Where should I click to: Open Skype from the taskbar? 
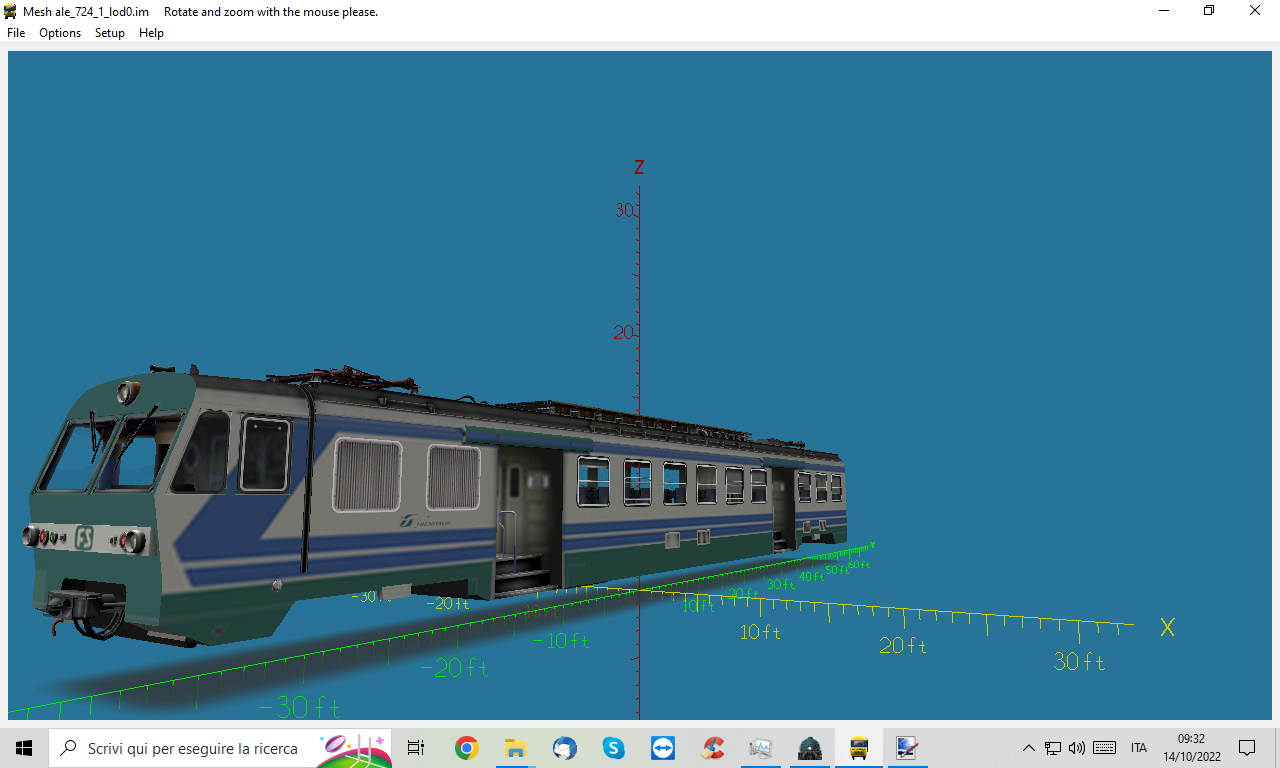pos(613,748)
